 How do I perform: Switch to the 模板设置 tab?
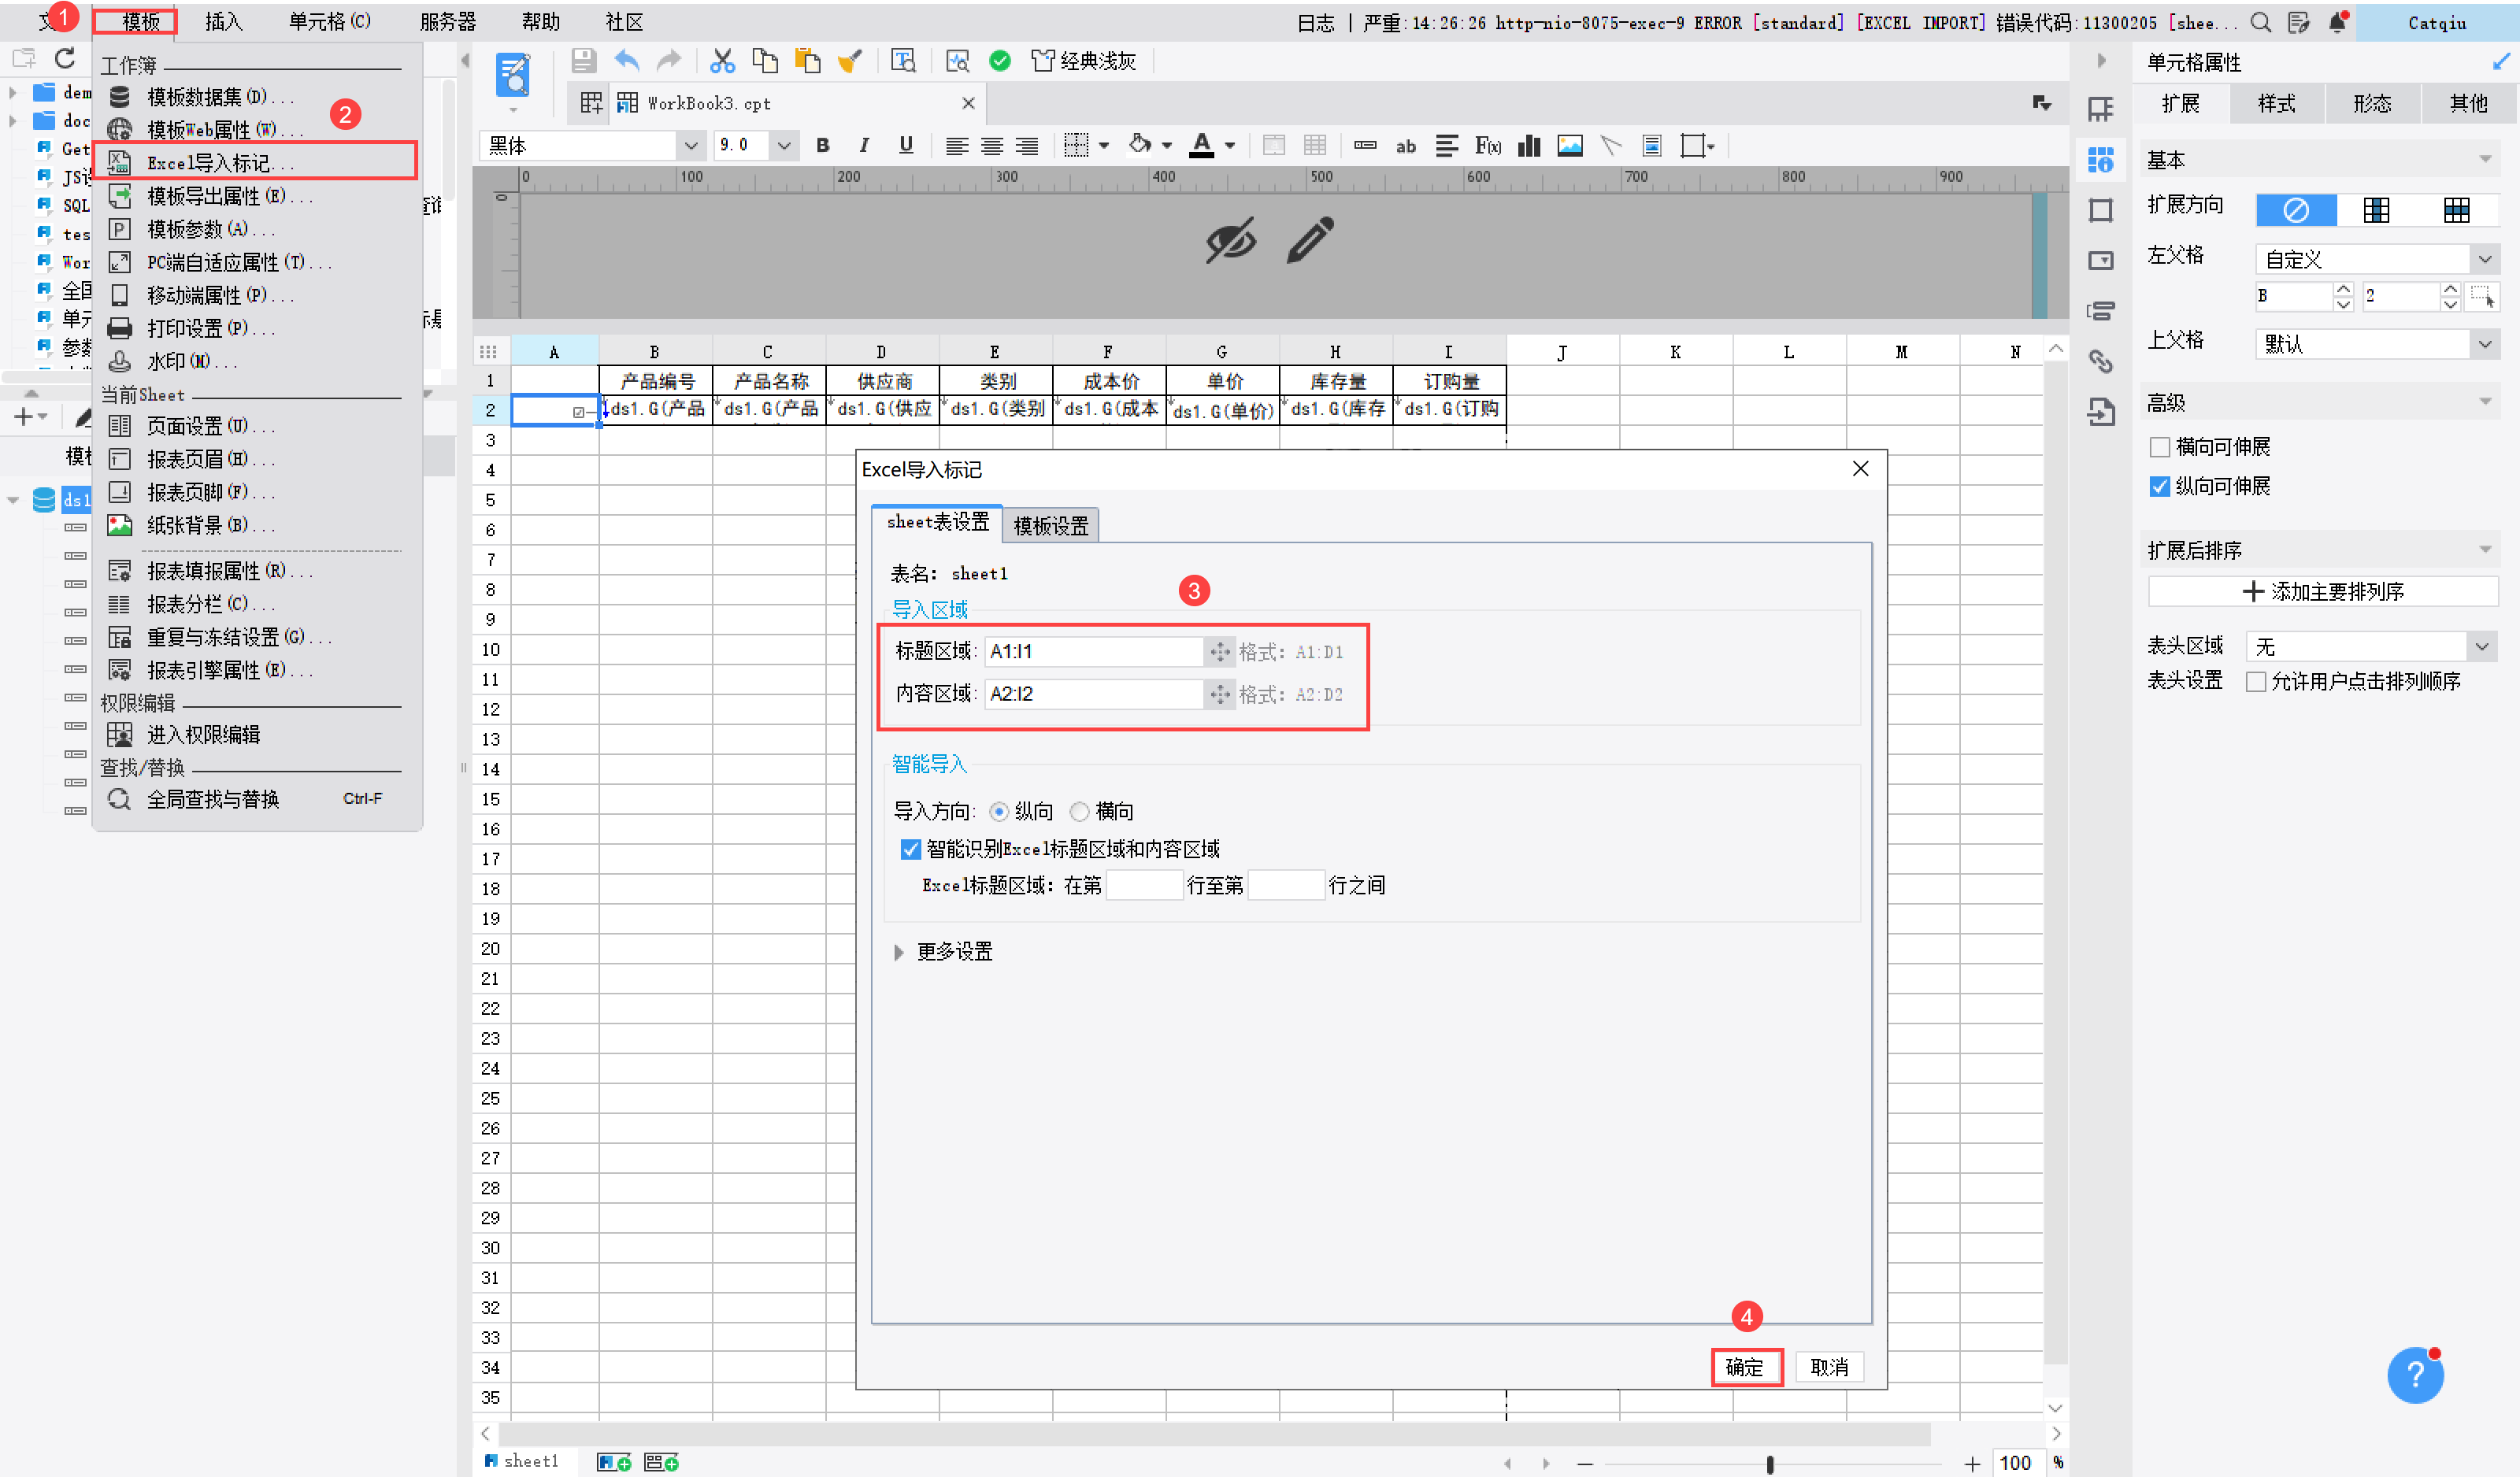(x=1050, y=525)
